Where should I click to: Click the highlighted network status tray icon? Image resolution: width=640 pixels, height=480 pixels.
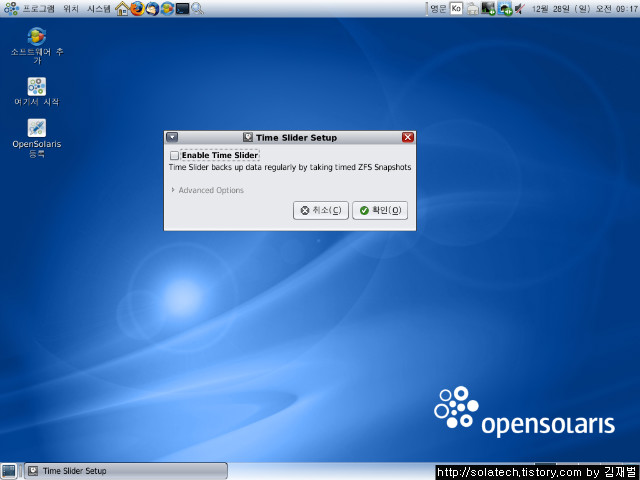tap(505, 9)
